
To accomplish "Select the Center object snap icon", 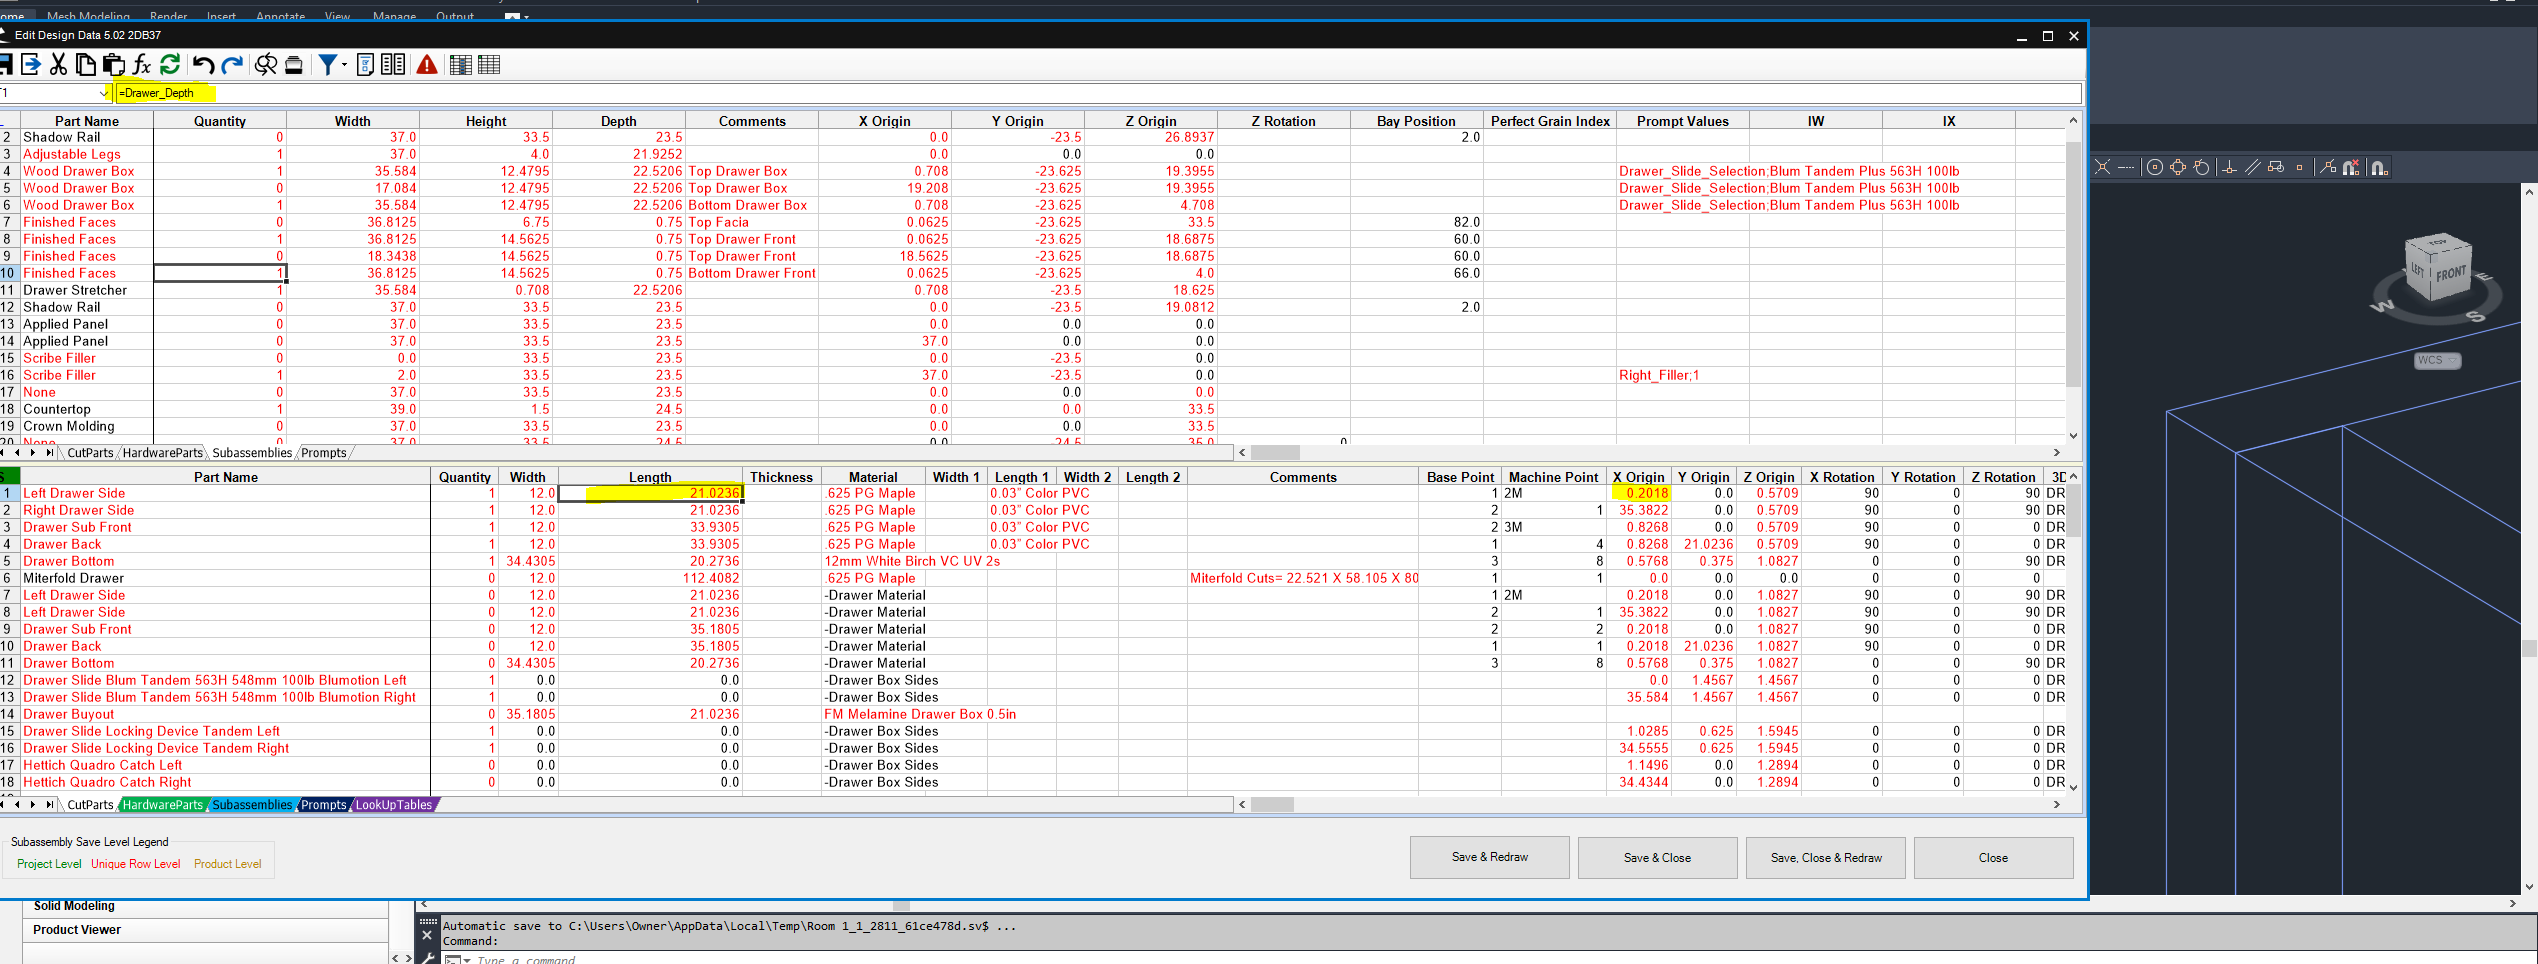I will 2155,167.
